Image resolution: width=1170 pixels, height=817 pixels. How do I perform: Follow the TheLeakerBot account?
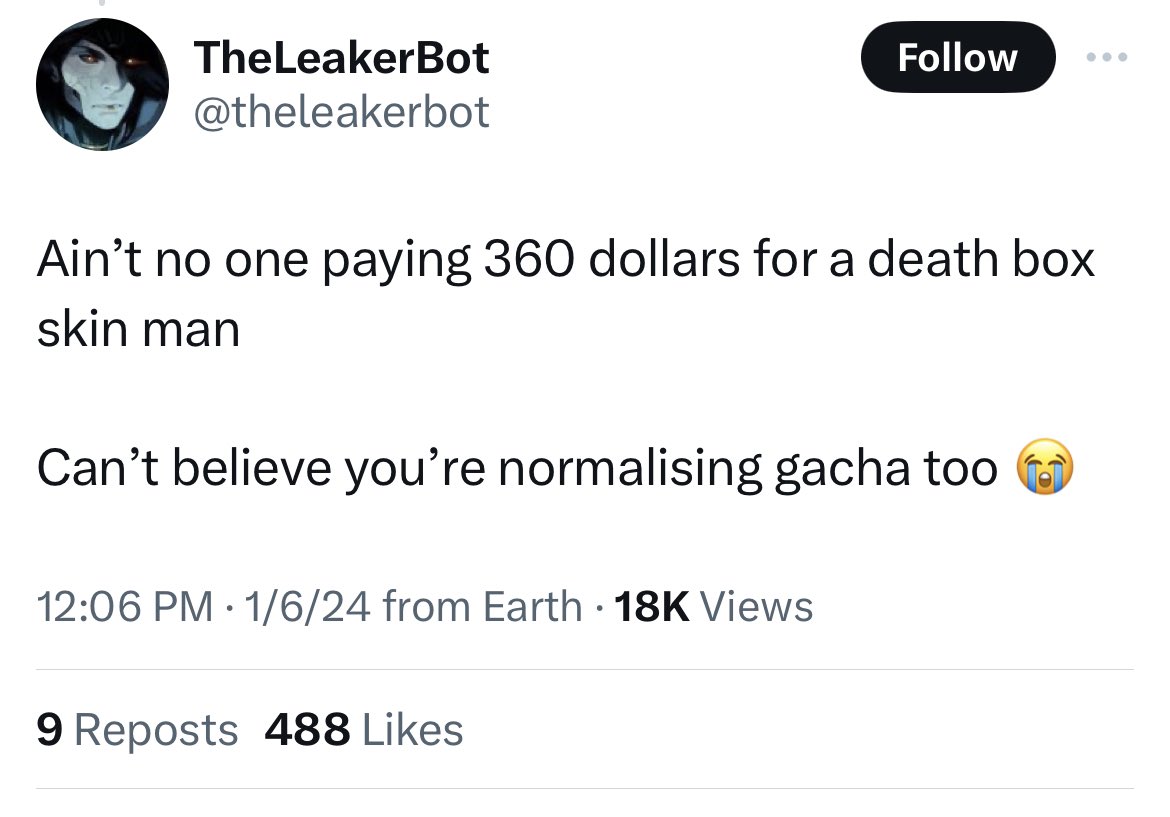pyautogui.click(x=958, y=57)
